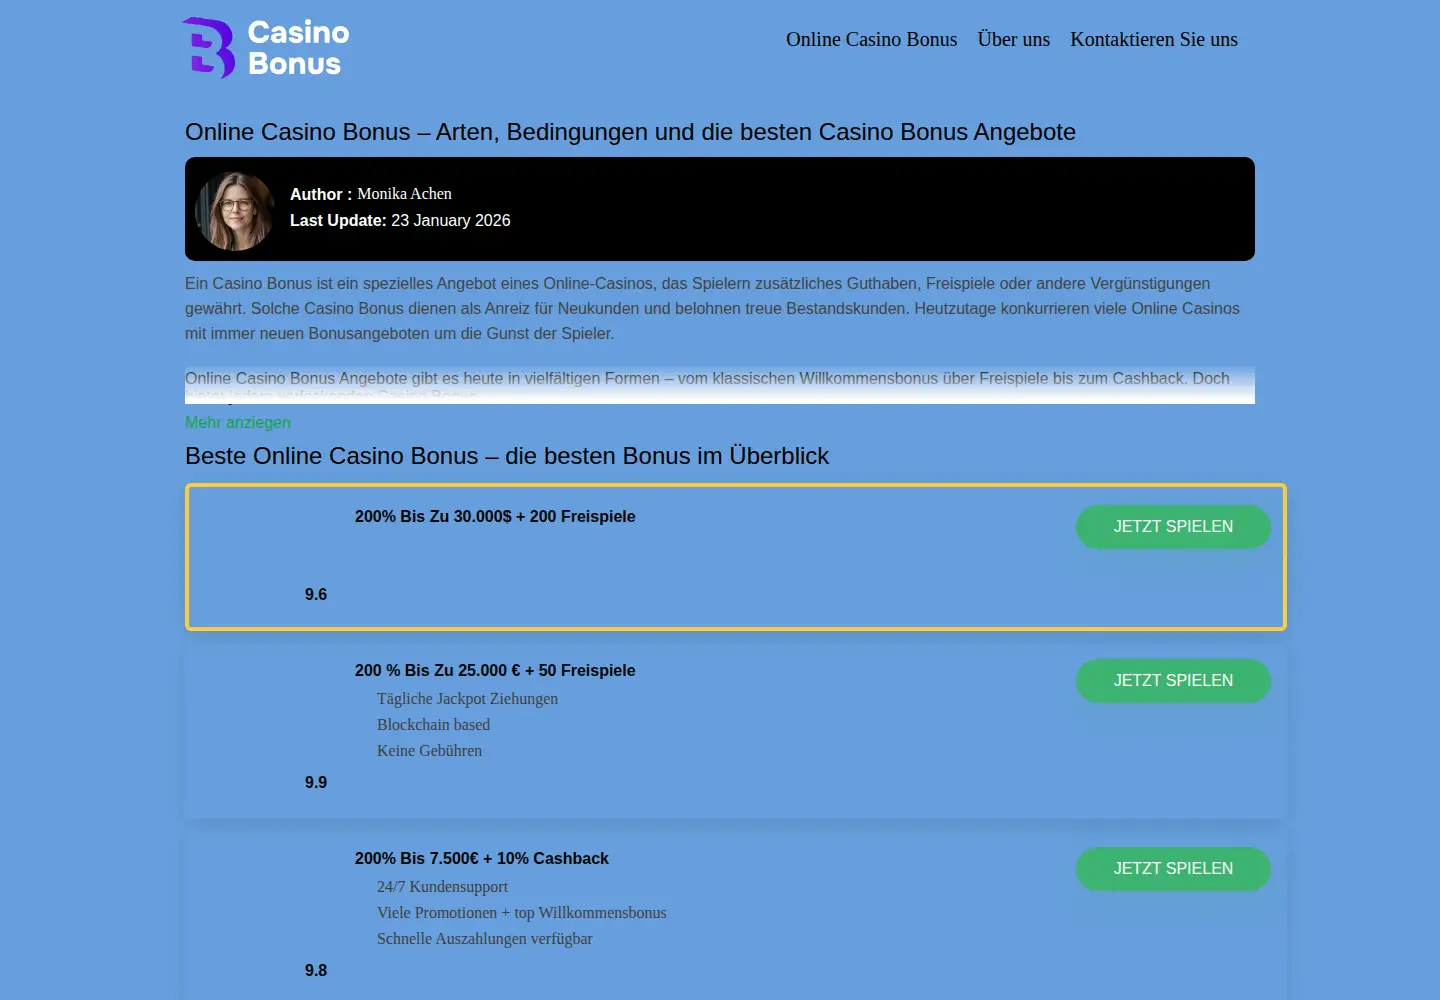Open Kontaktieren Sie uns in the navigation

pos(1154,39)
